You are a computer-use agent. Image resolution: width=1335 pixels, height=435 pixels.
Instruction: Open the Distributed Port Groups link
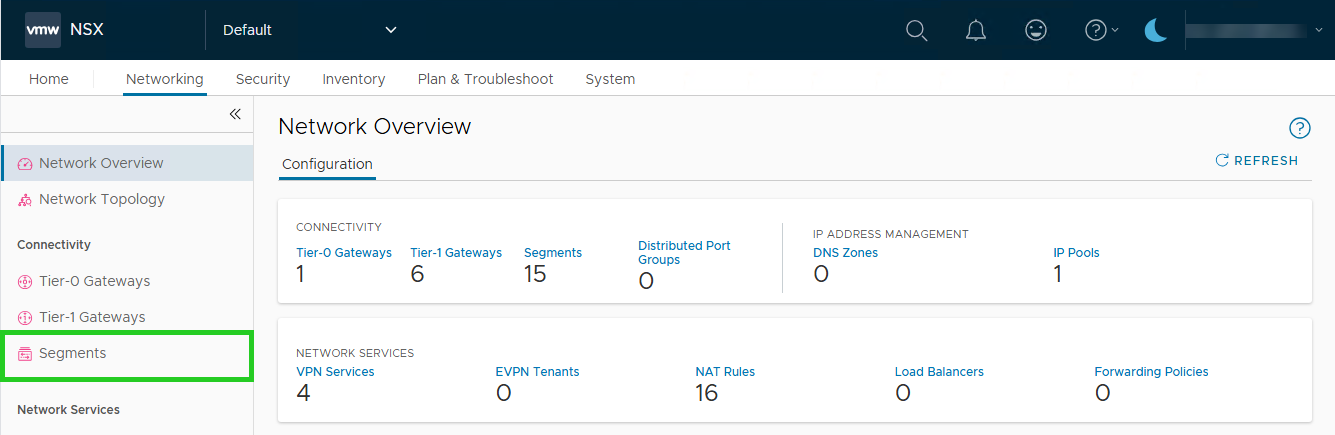[684, 253]
